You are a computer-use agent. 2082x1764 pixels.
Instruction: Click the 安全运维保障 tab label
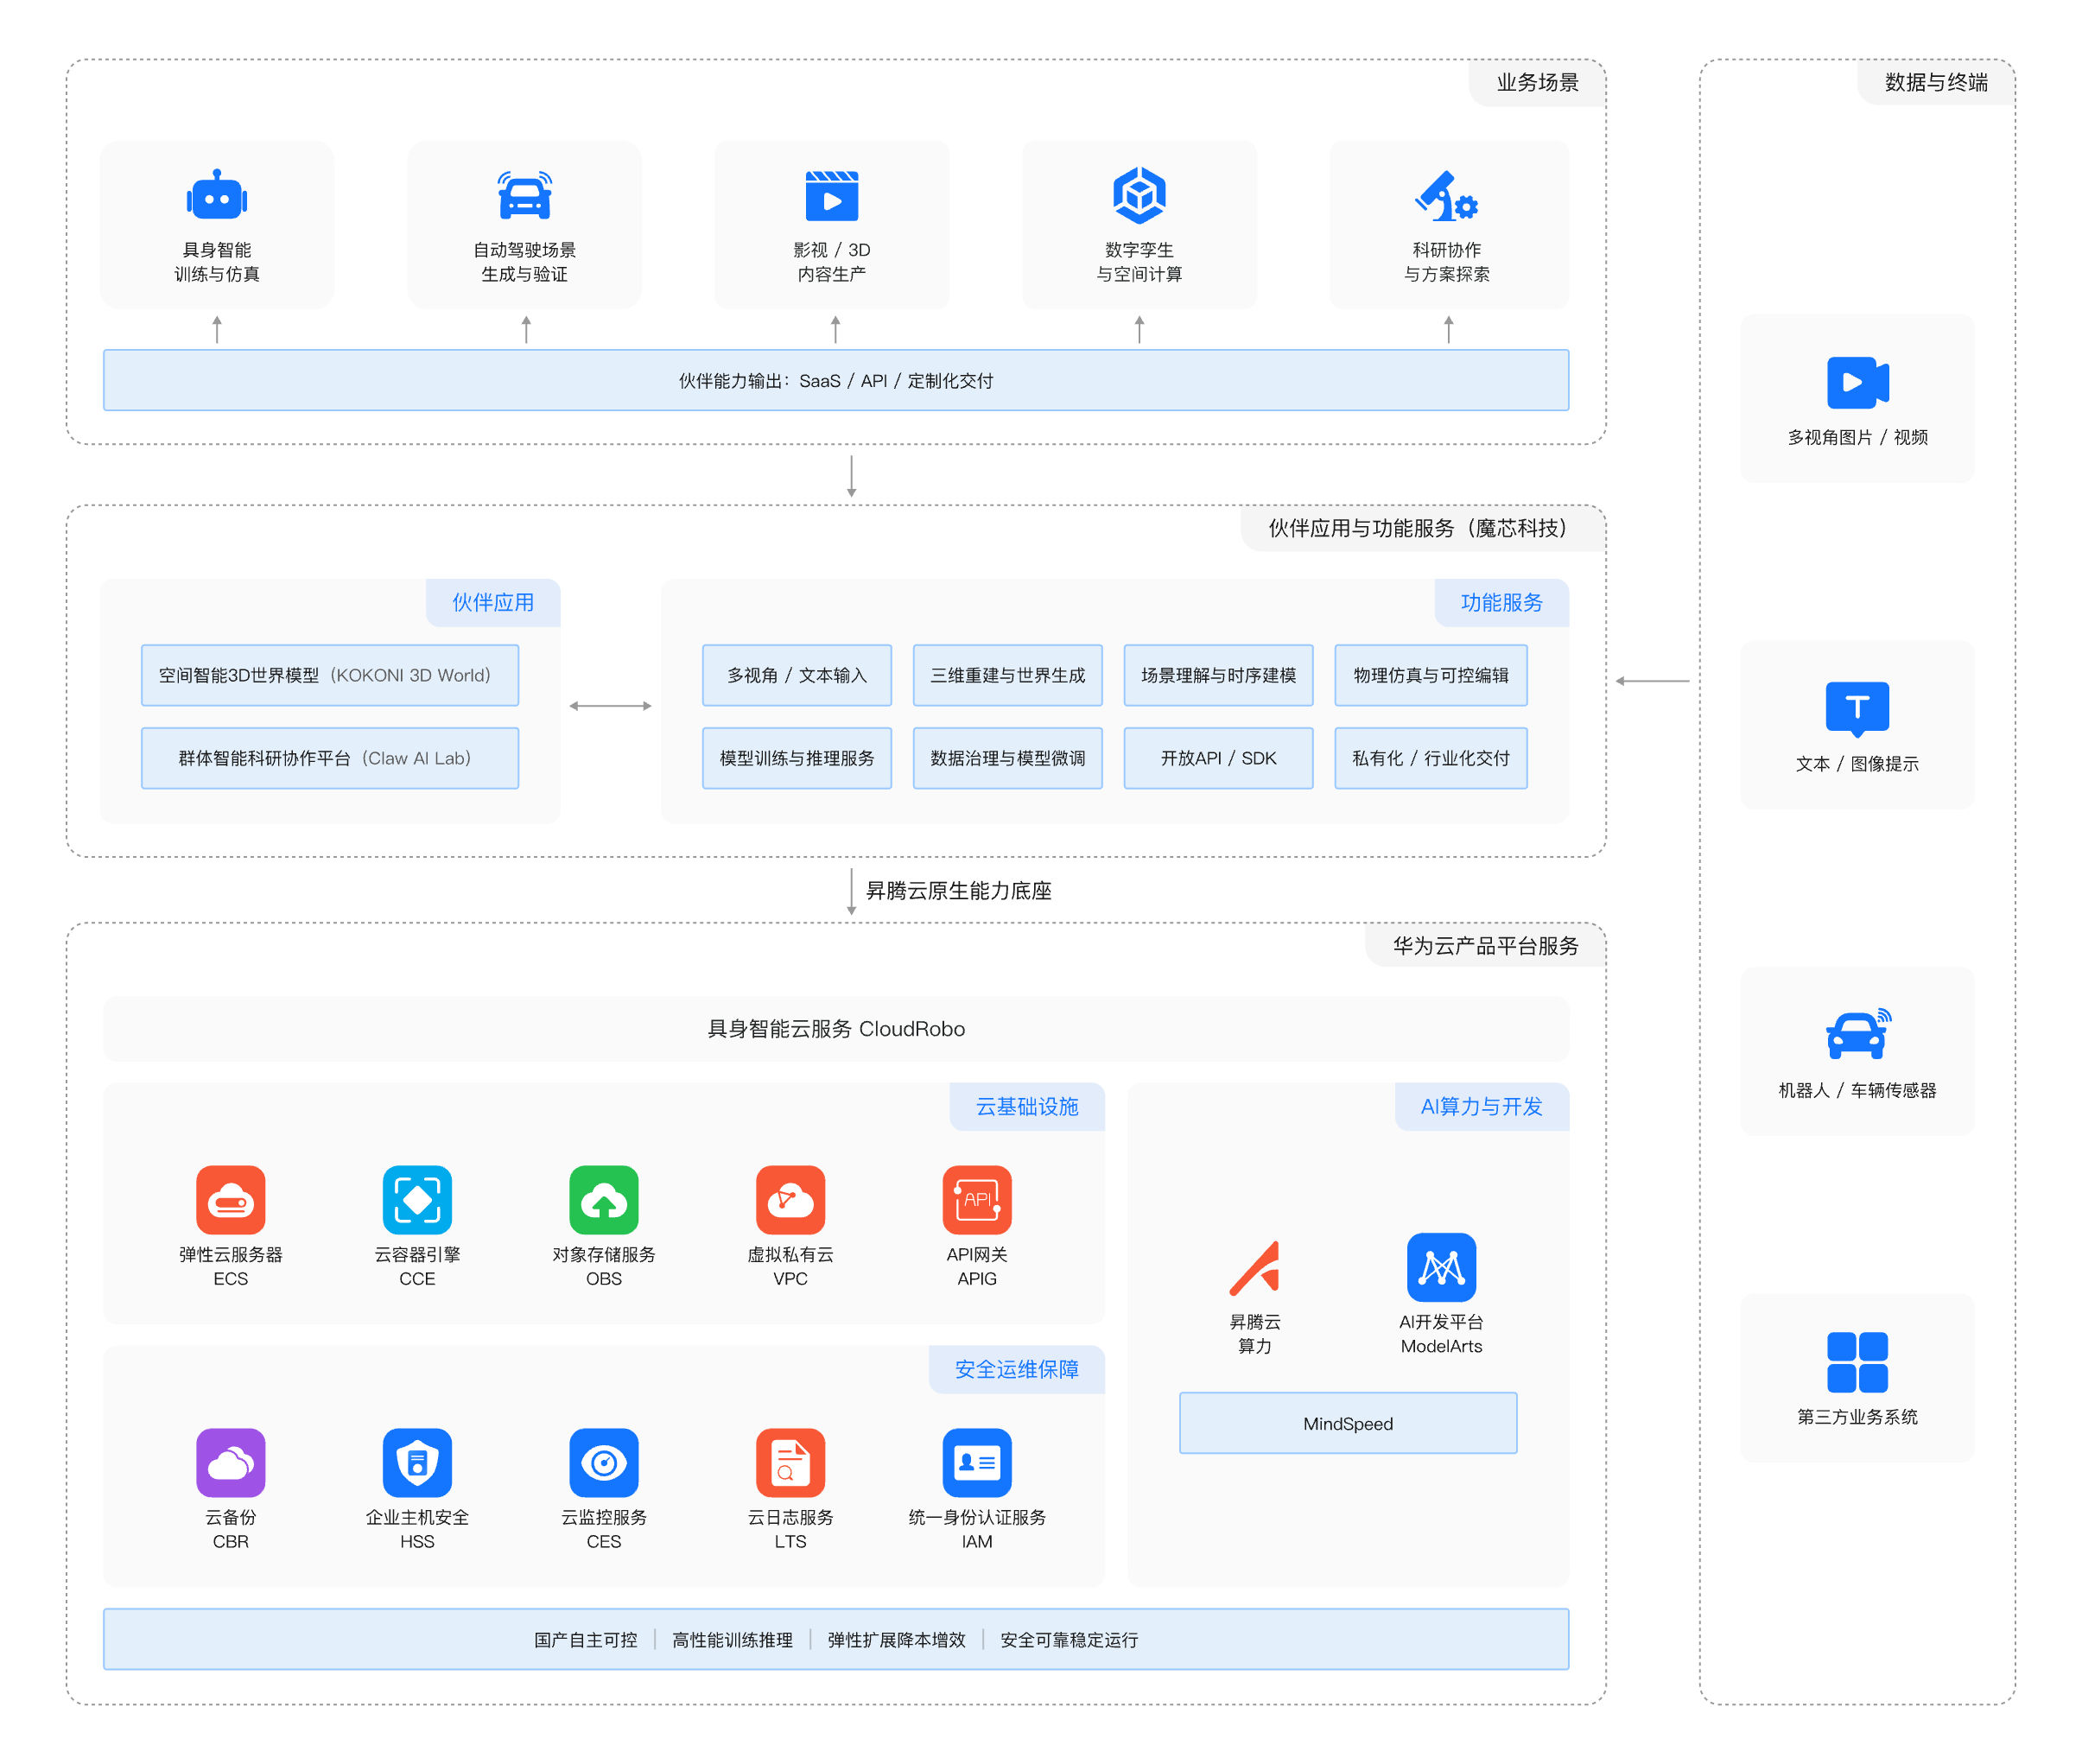coord(1016,1369)
